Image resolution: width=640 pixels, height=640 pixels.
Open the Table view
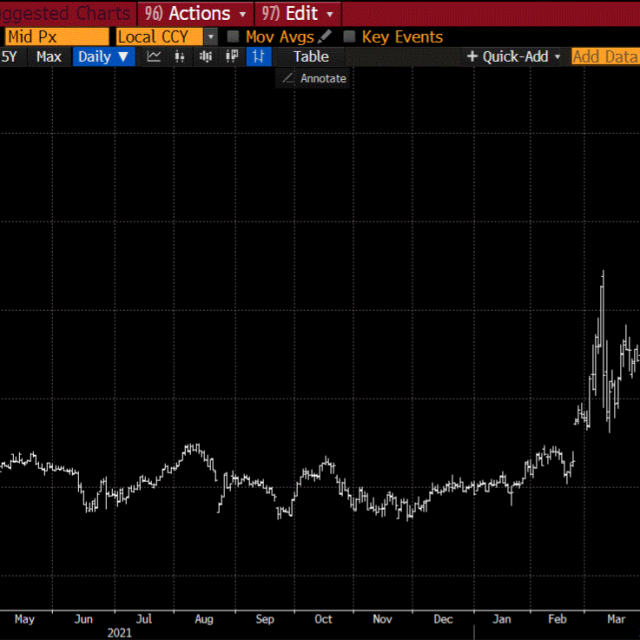(x=310, y=57)
